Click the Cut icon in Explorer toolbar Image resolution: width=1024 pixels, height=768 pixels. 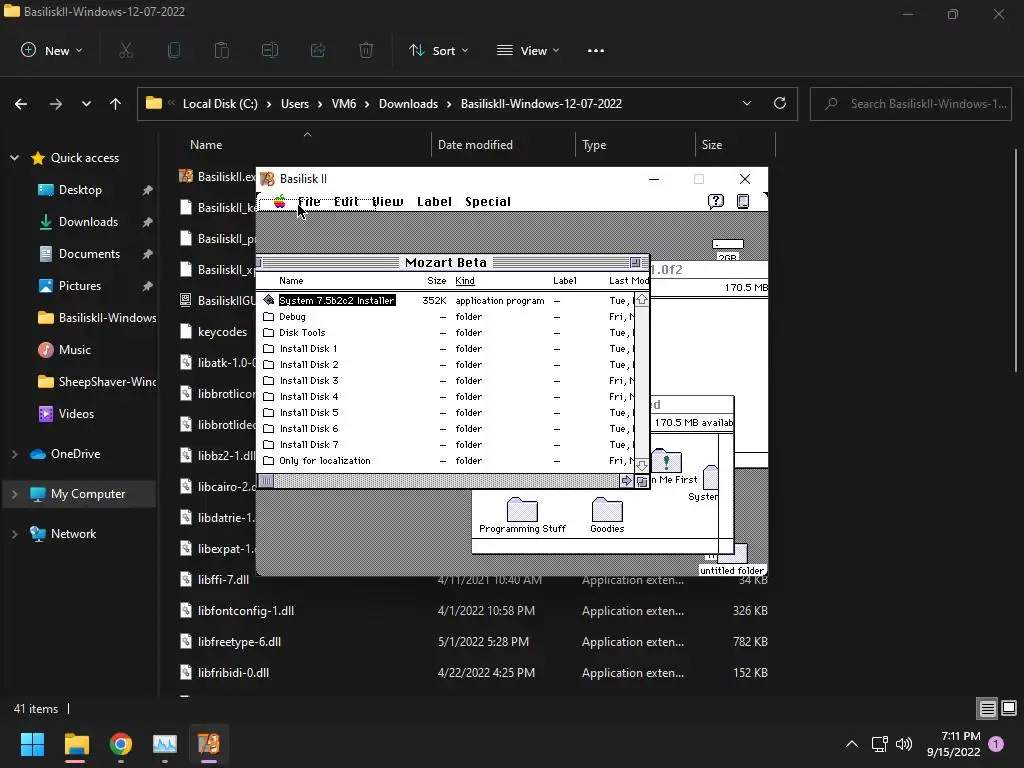pos(126,50)
